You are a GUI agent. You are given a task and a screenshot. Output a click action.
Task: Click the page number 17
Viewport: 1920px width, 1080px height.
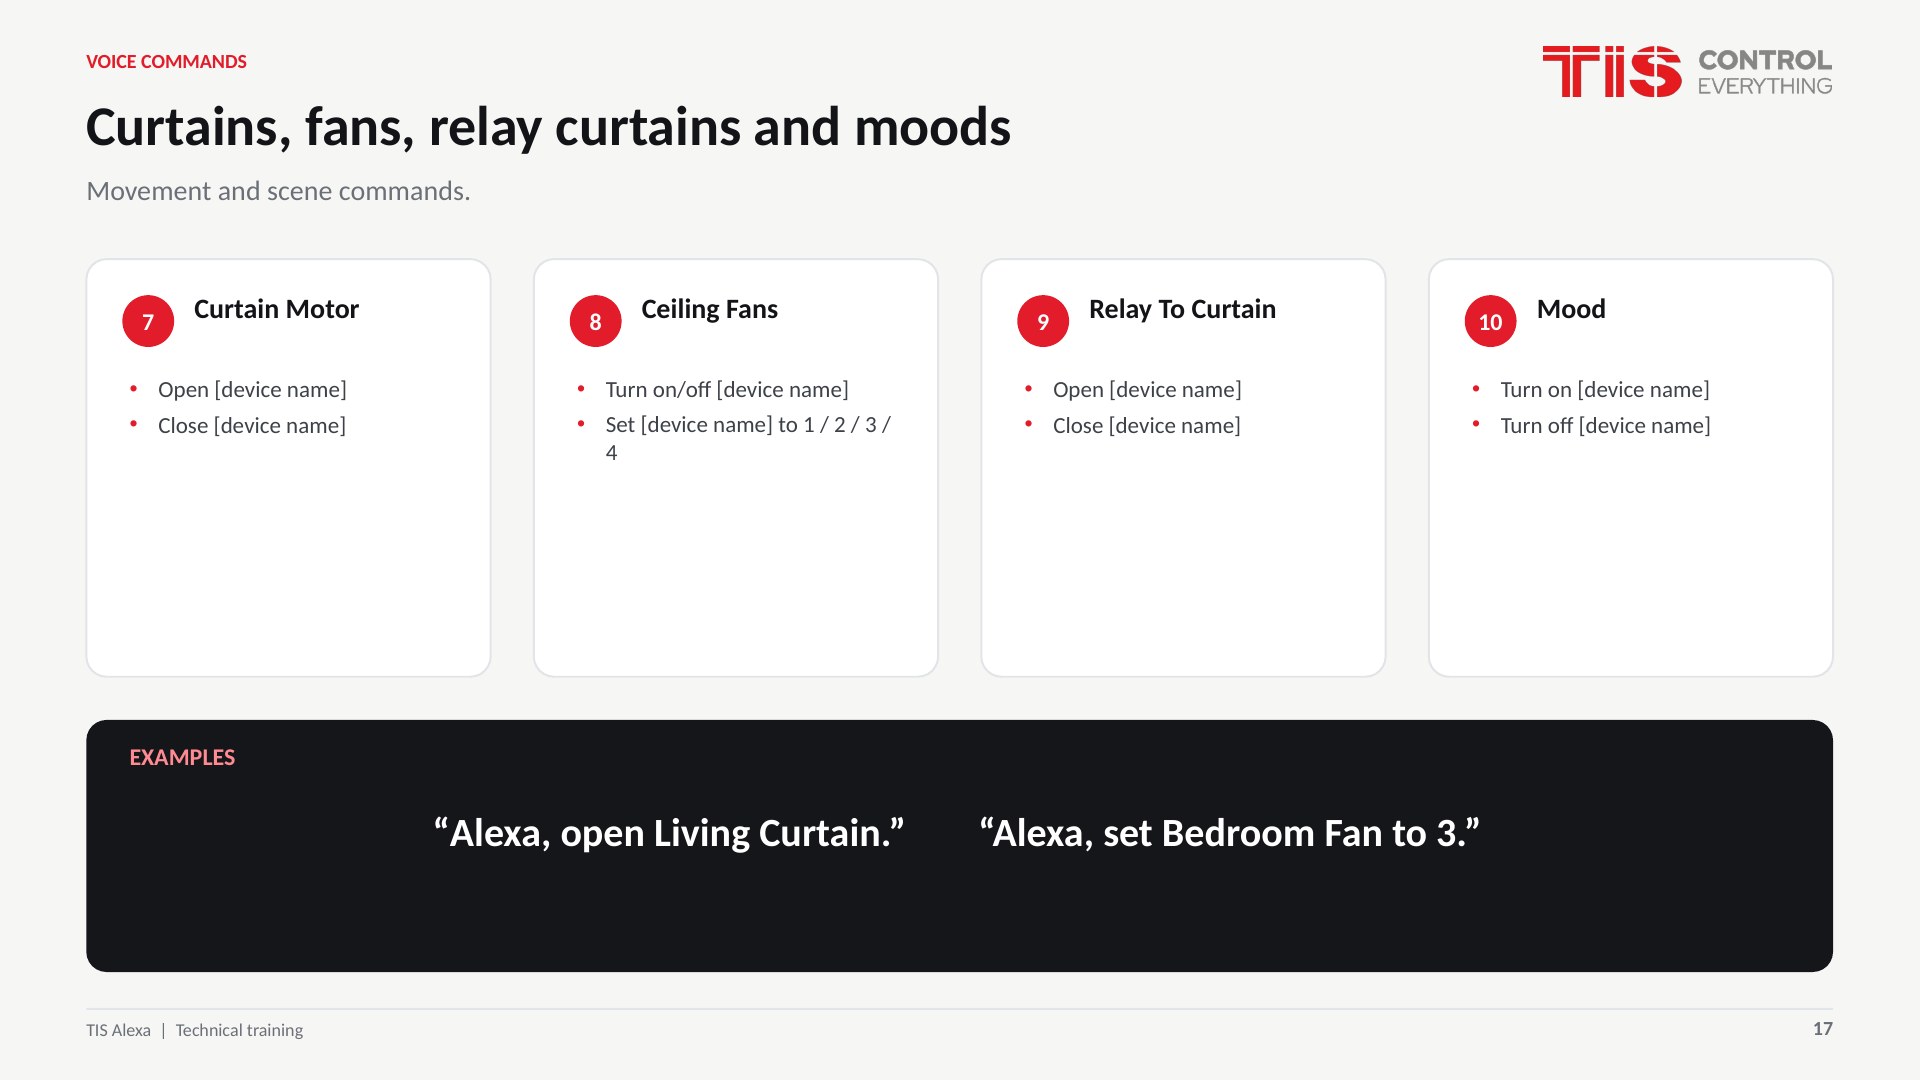1822,1029
